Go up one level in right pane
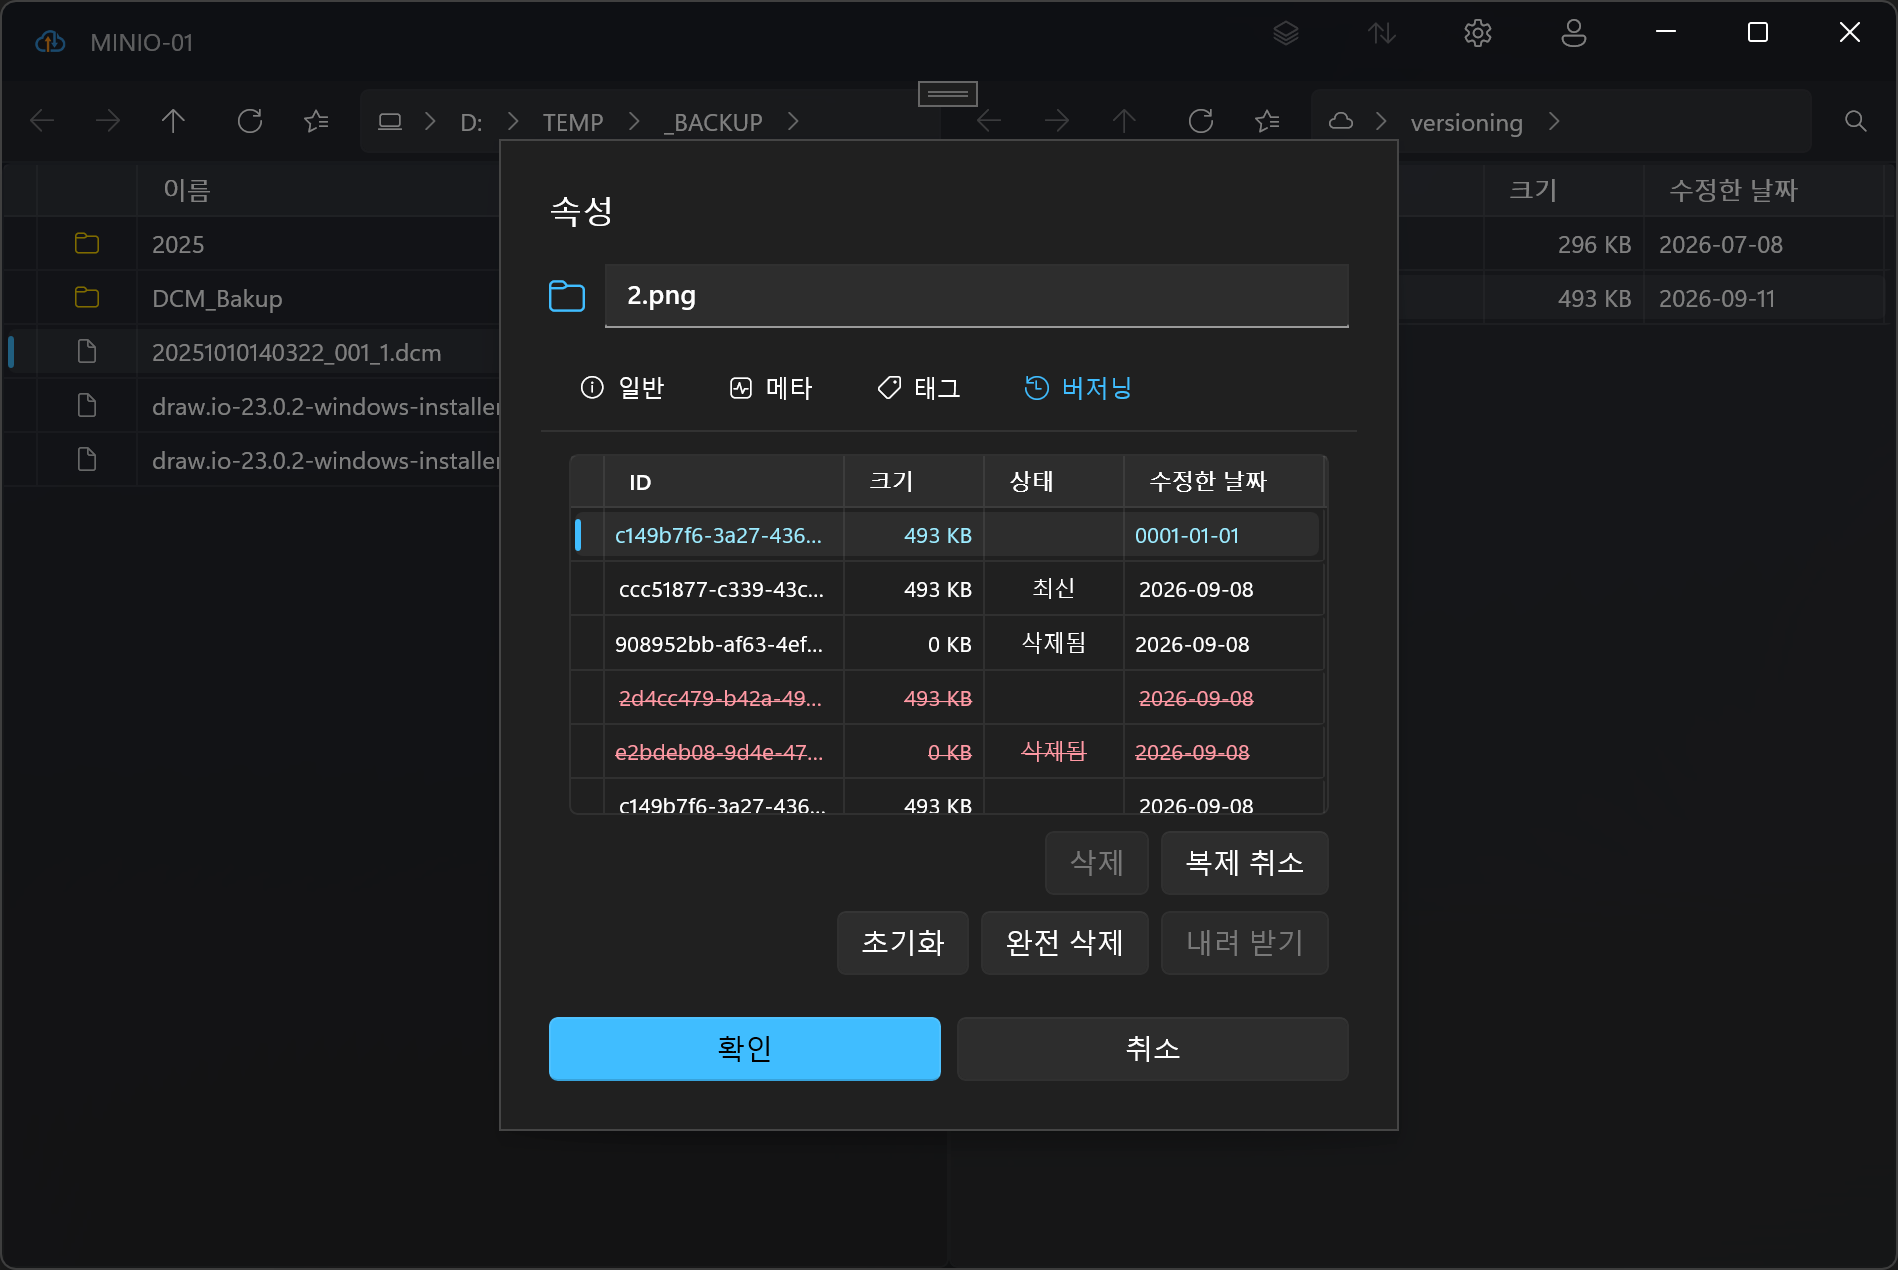 tap(1124, 121)
